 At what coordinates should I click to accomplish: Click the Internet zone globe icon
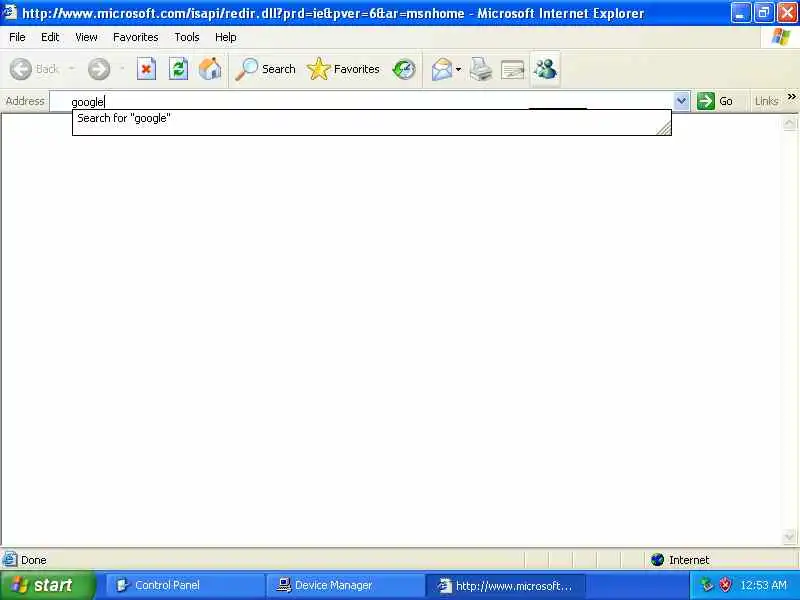[x=658, y=560]
